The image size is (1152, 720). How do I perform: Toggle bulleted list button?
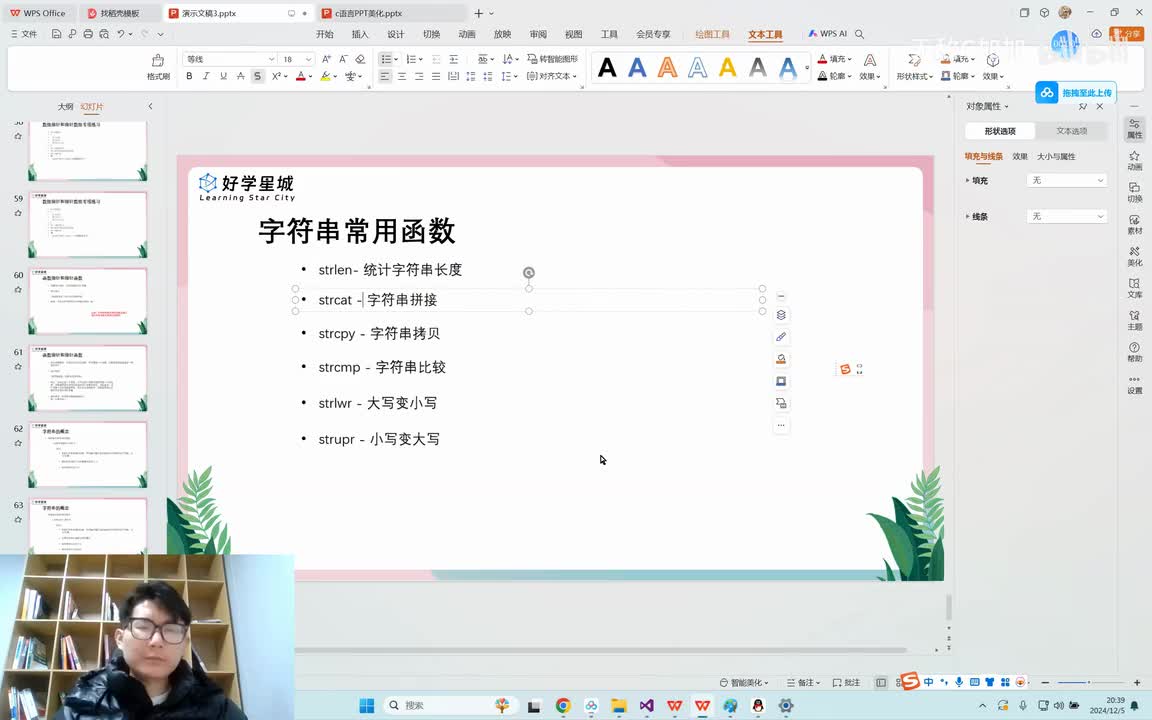point(386,59)
